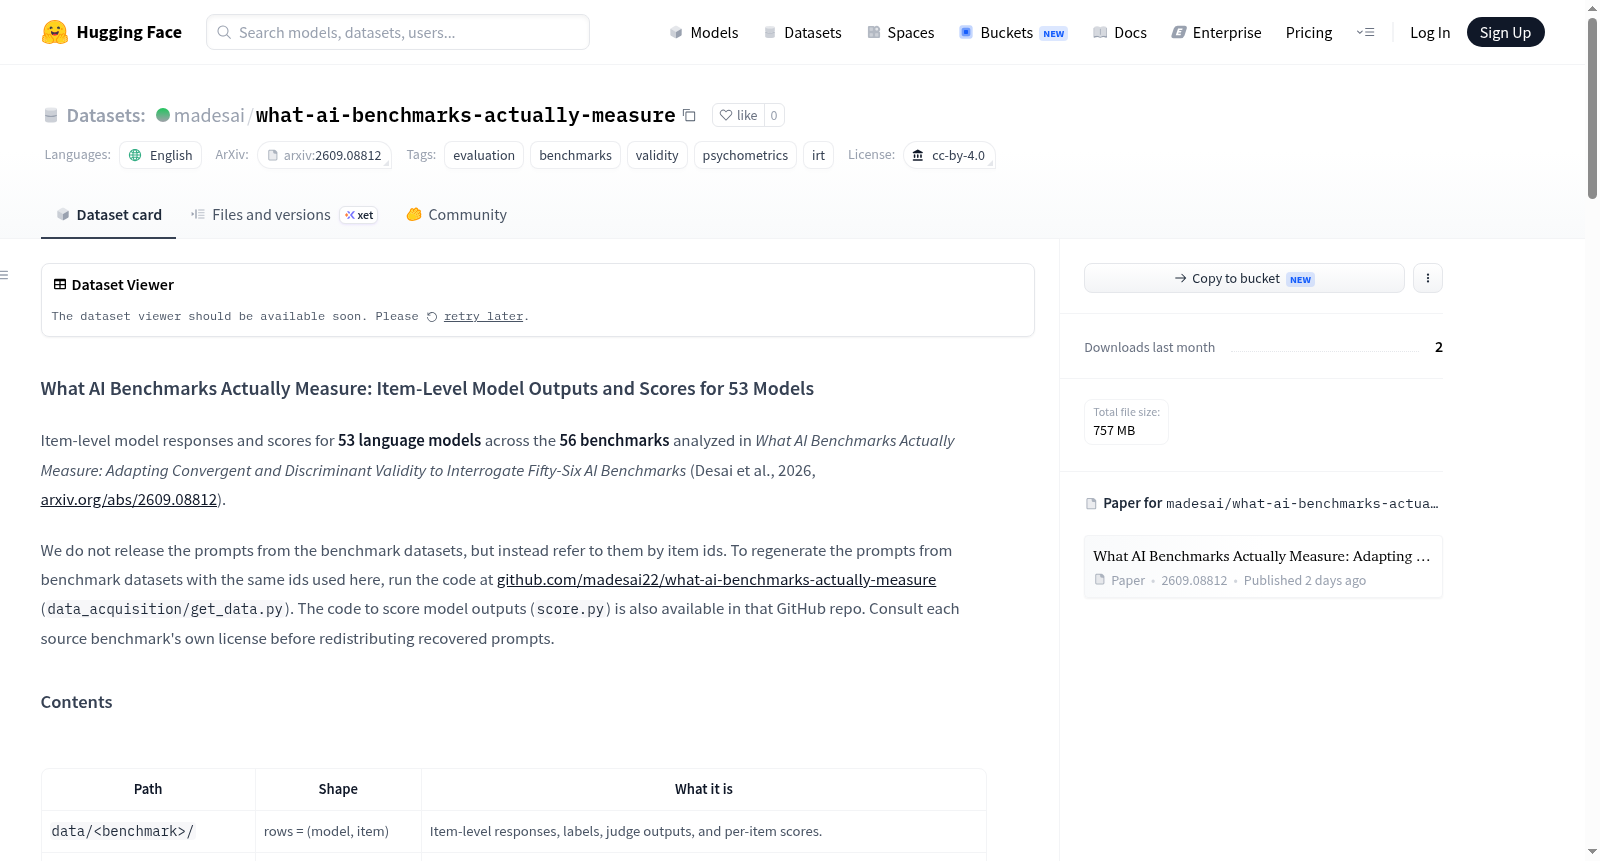Screen dimensions: 1600x861
Task: Click the Datasets breadcrumb icon
Action: 51,115
